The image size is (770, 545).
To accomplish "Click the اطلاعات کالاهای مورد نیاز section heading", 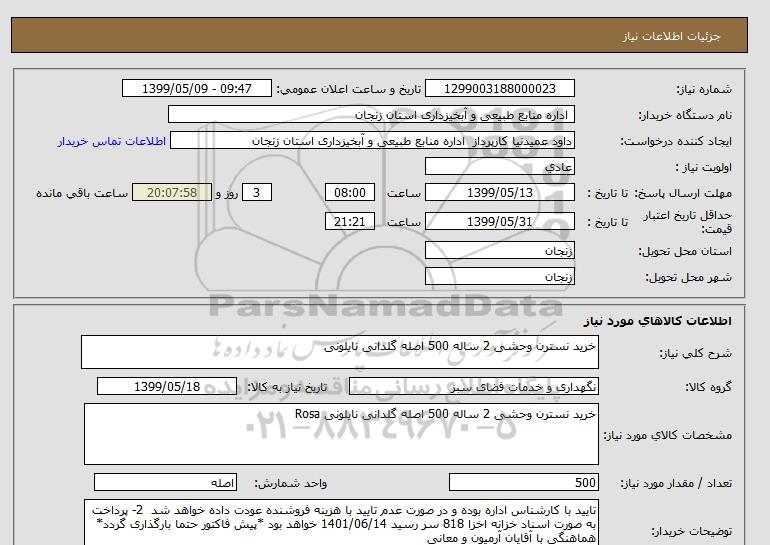I will click(x=658, y=321).
